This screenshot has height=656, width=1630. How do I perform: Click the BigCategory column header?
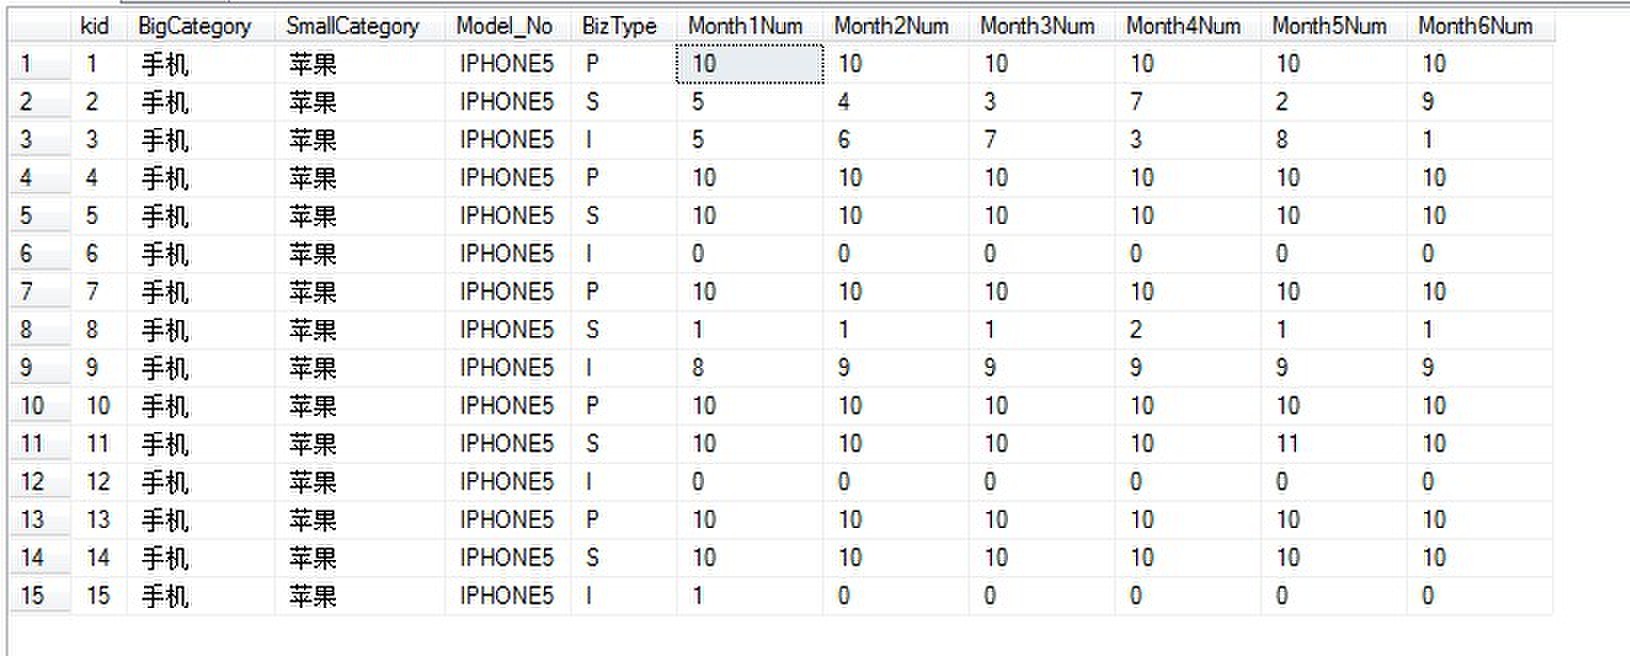(195, 26)
